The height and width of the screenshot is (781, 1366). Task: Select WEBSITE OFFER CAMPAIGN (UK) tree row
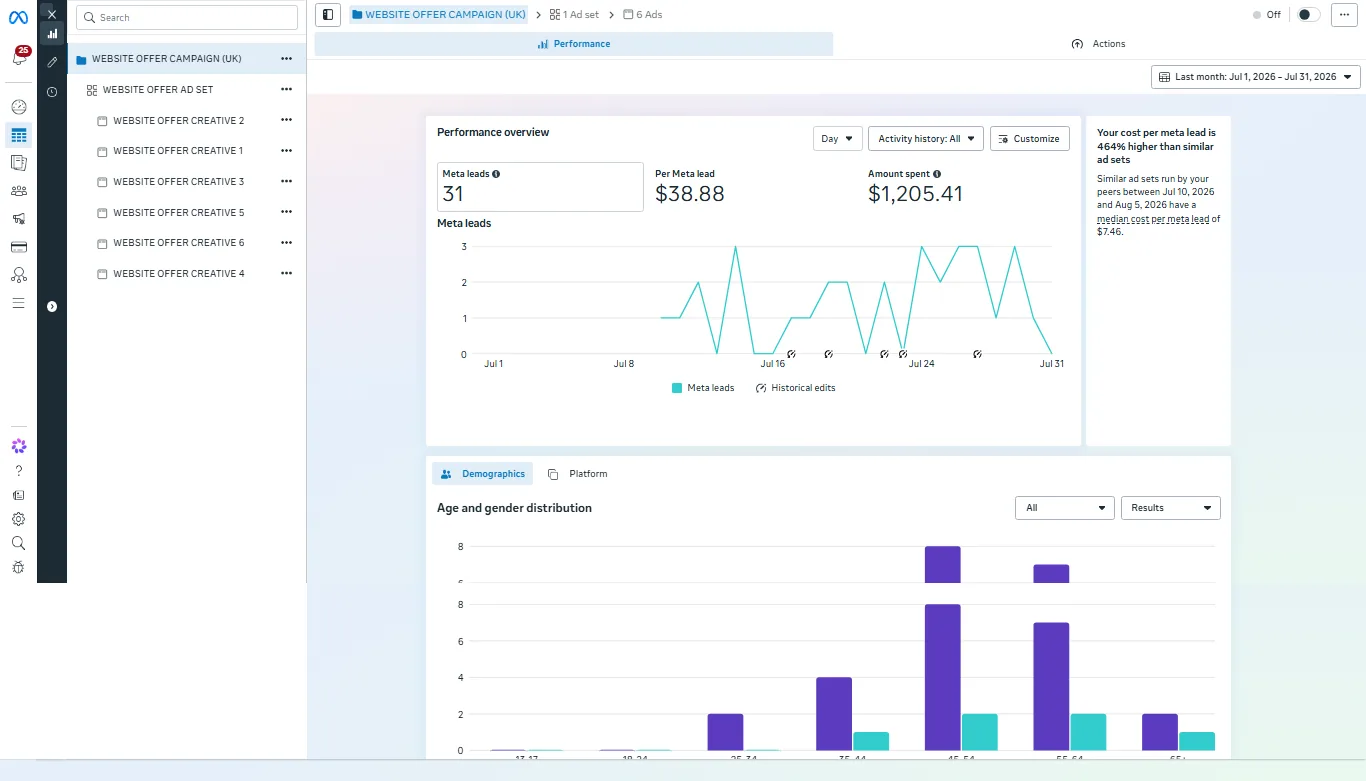(x=186, y=59)
